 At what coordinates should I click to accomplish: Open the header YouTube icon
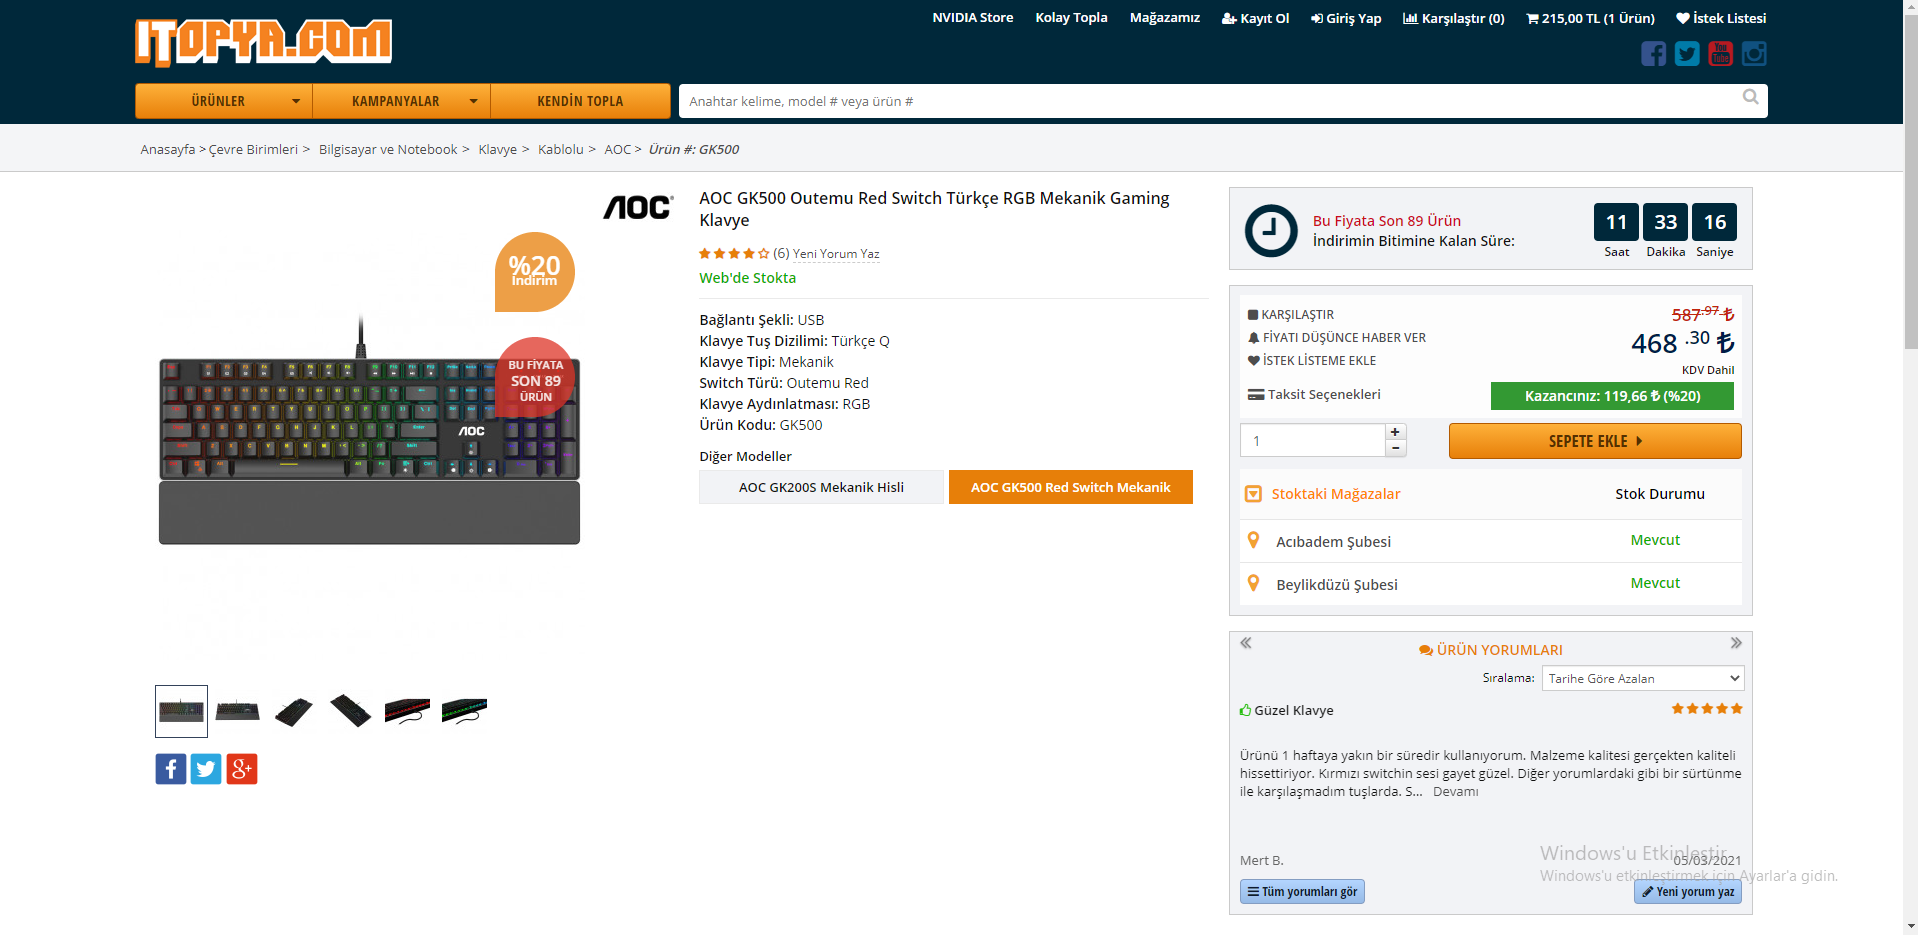coord(1720,54)
